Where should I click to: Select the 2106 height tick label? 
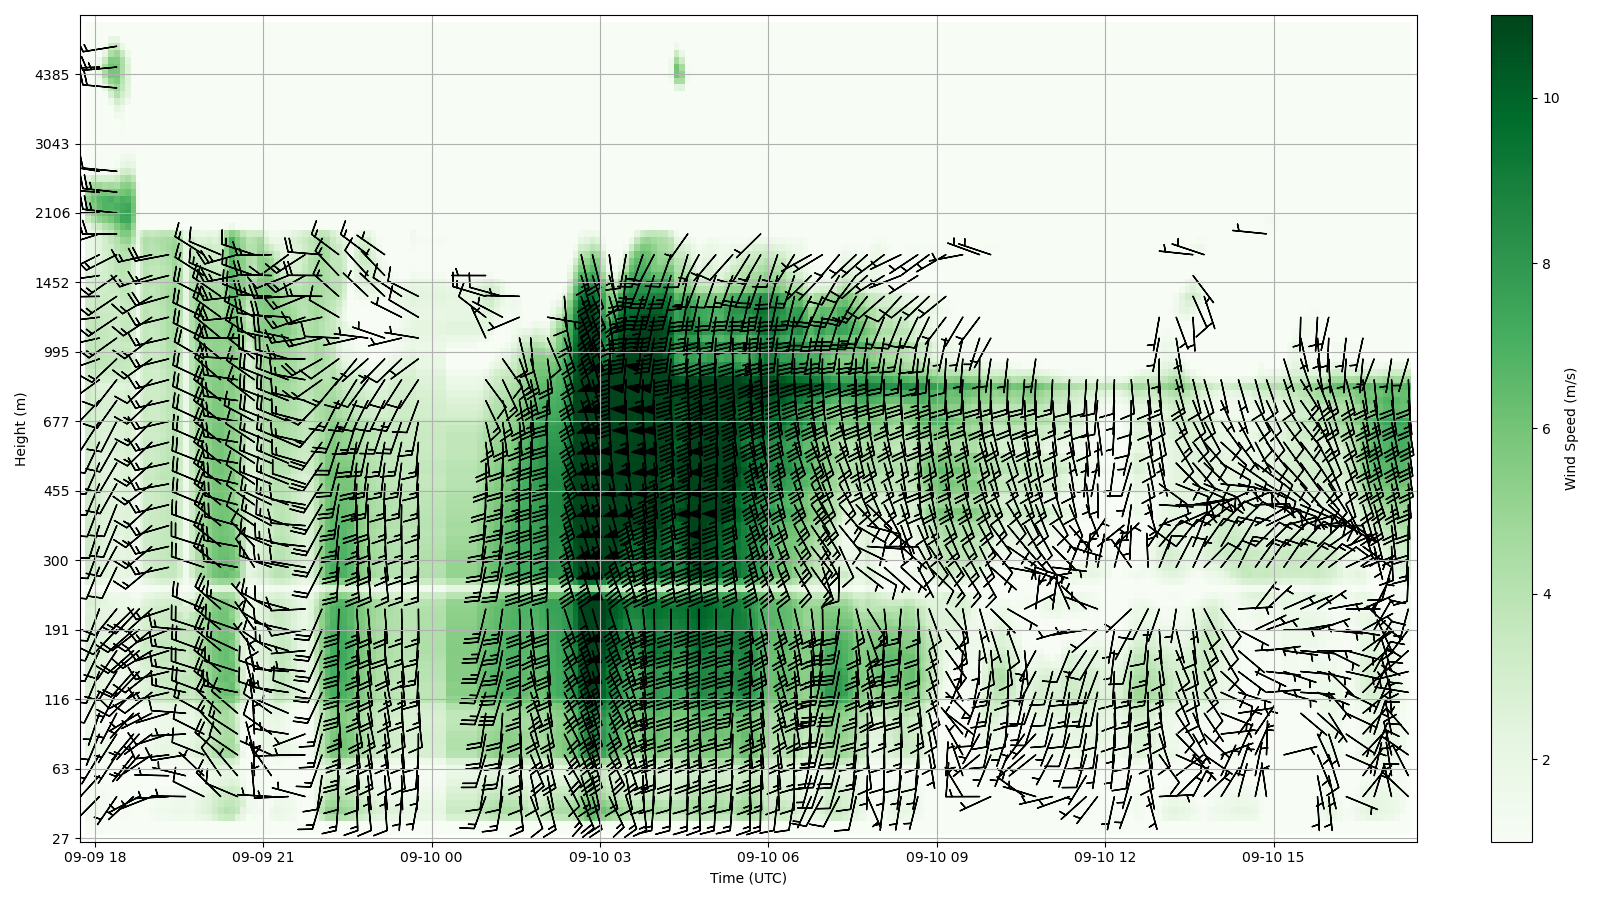(x=52, y=213)
